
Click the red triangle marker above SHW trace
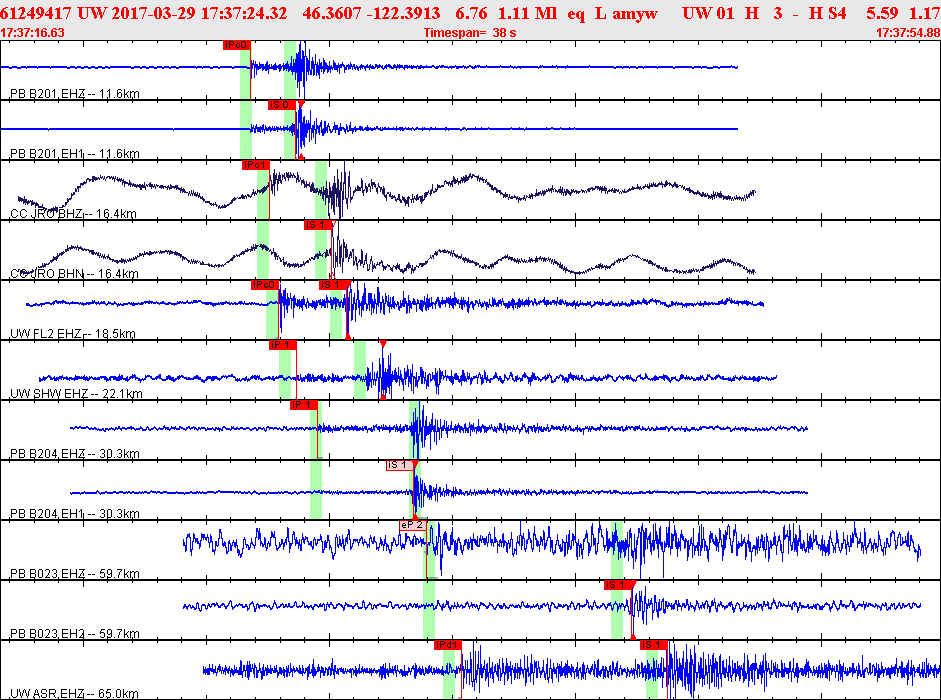pyautogui.click(x=383, y=343)
